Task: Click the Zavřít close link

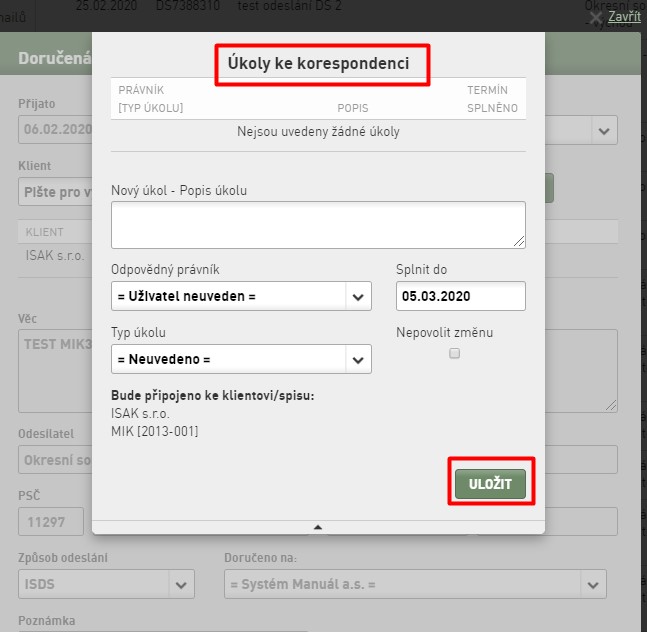Action: pos(624,17)
